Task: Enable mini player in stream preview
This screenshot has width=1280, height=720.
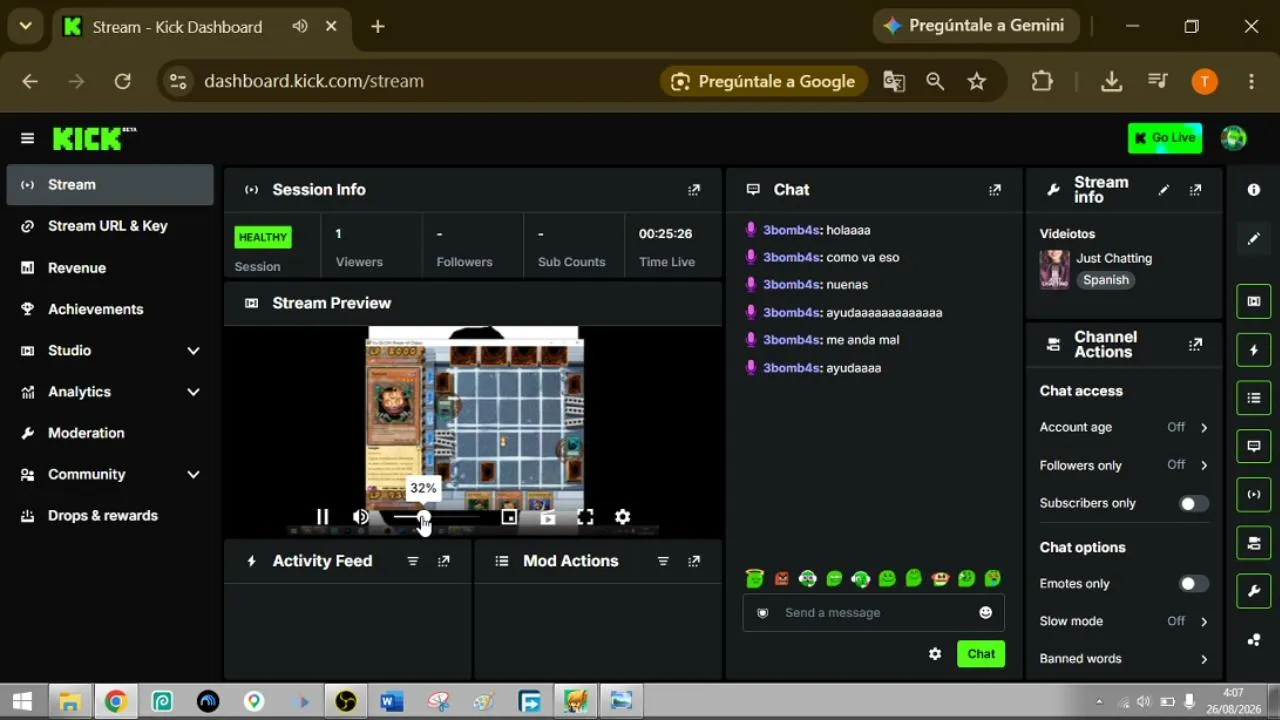Action: [509, 517]
